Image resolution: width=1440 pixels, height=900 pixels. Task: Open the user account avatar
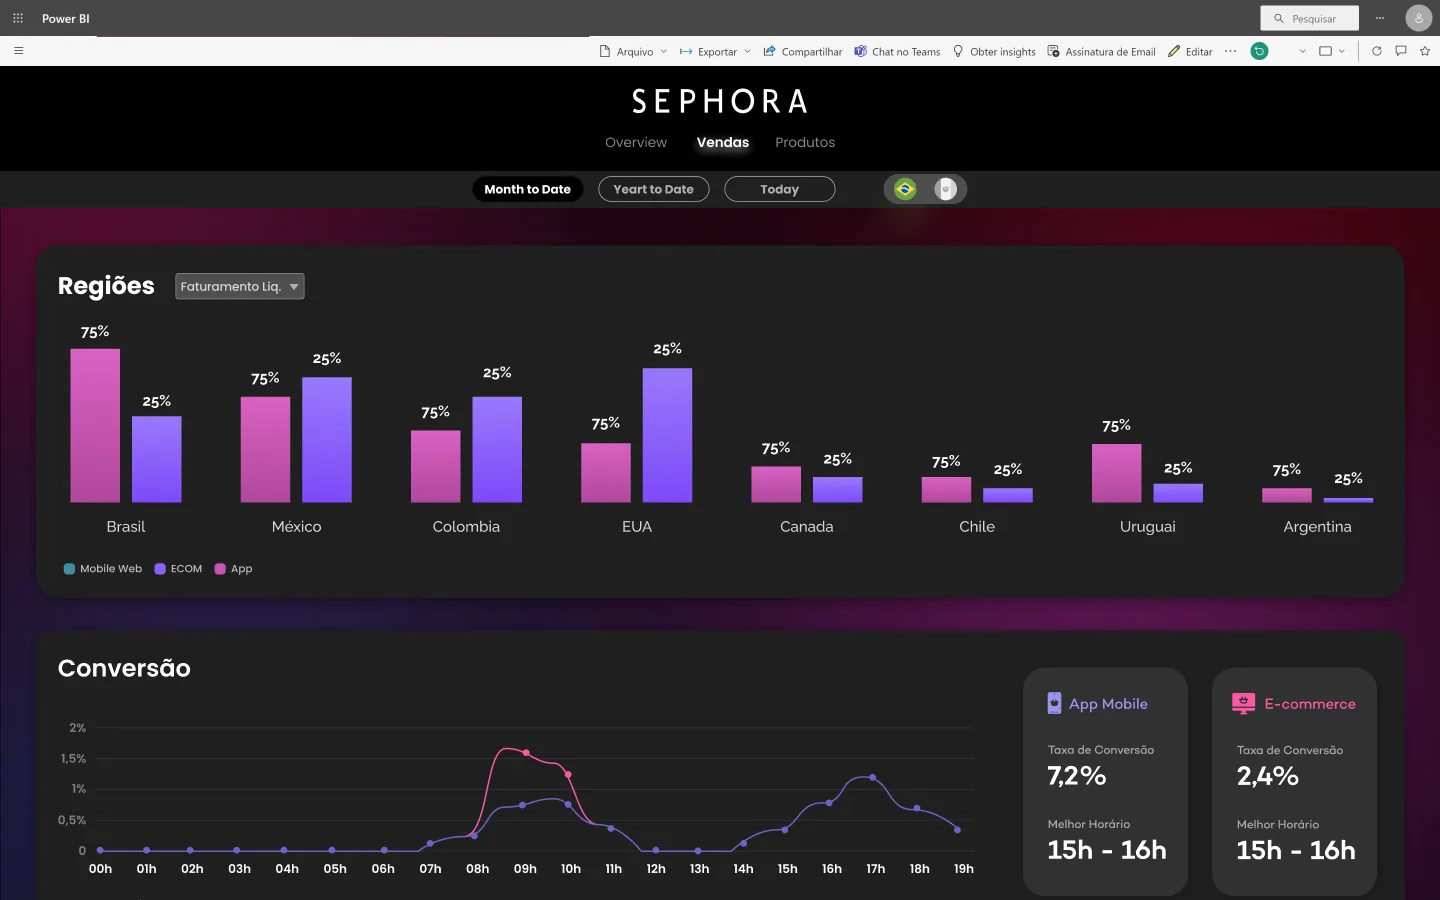click(x=1418, y=18)
